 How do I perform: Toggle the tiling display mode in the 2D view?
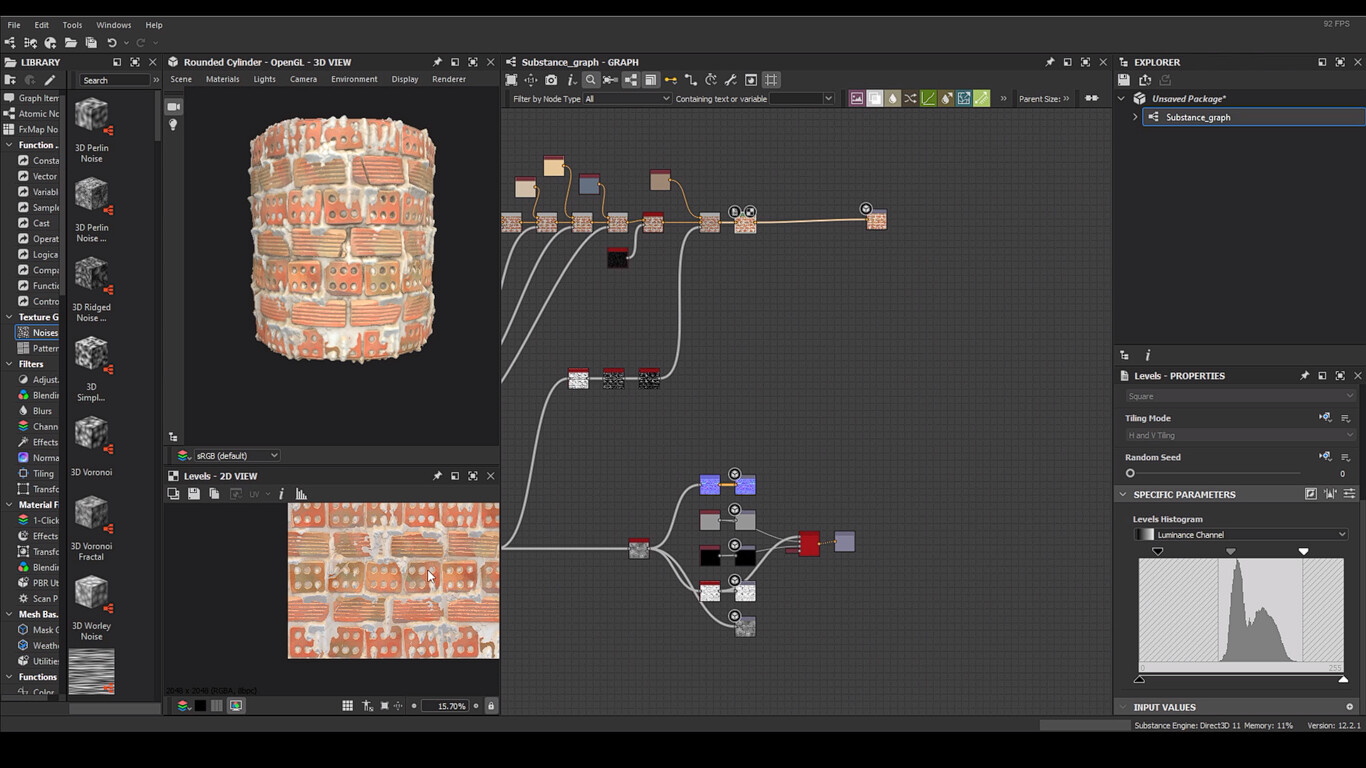pos(348,705)
